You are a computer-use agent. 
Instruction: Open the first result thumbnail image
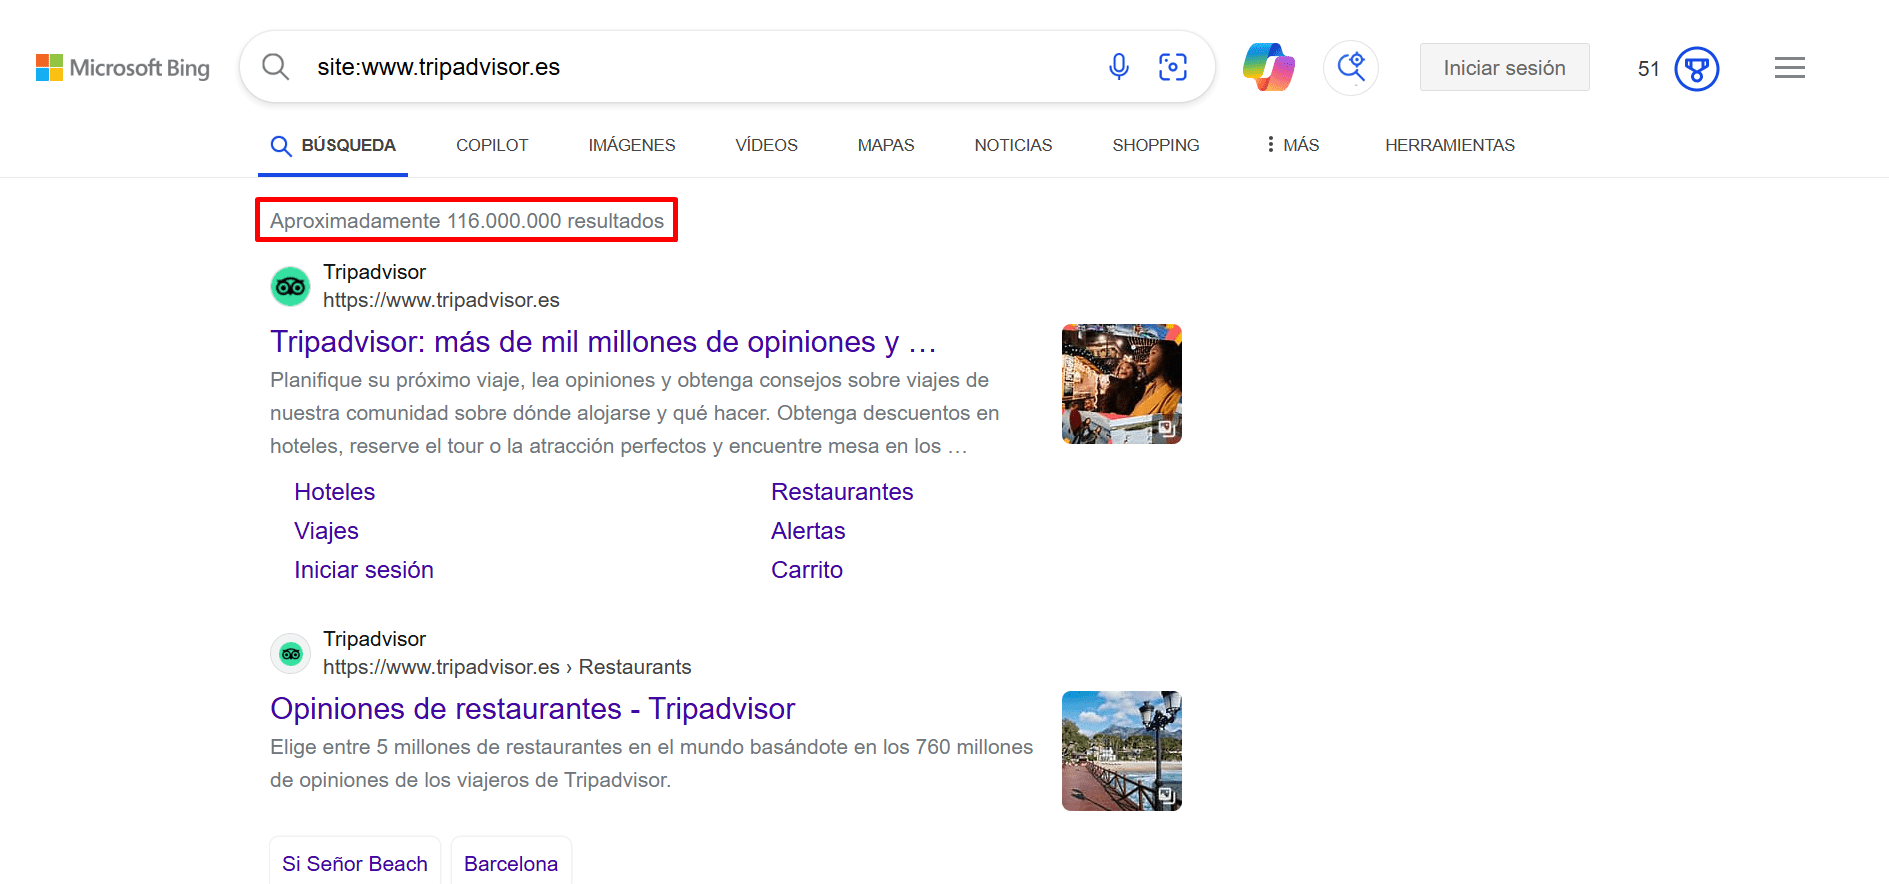(1122, 384)
